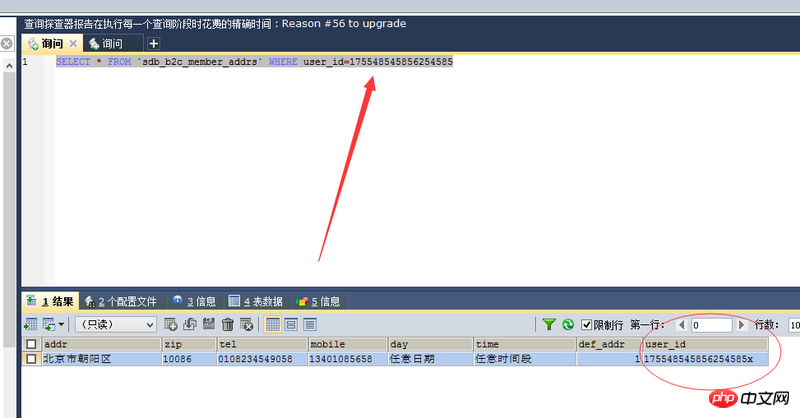Click the duplicate row icon
Image resolution: width=800 pixels, height=418 pixels.
pyautogui.click(x=190, y=325)
